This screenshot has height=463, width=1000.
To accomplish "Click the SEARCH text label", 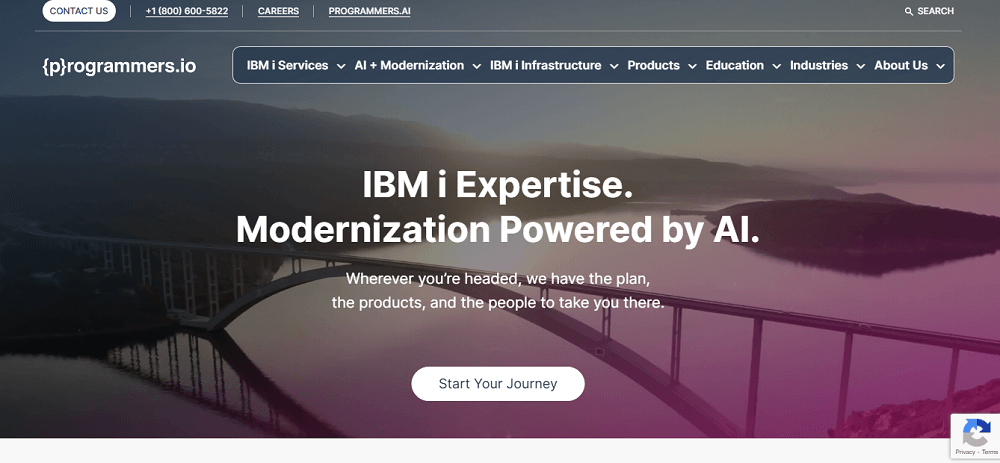I will point(935,12).
